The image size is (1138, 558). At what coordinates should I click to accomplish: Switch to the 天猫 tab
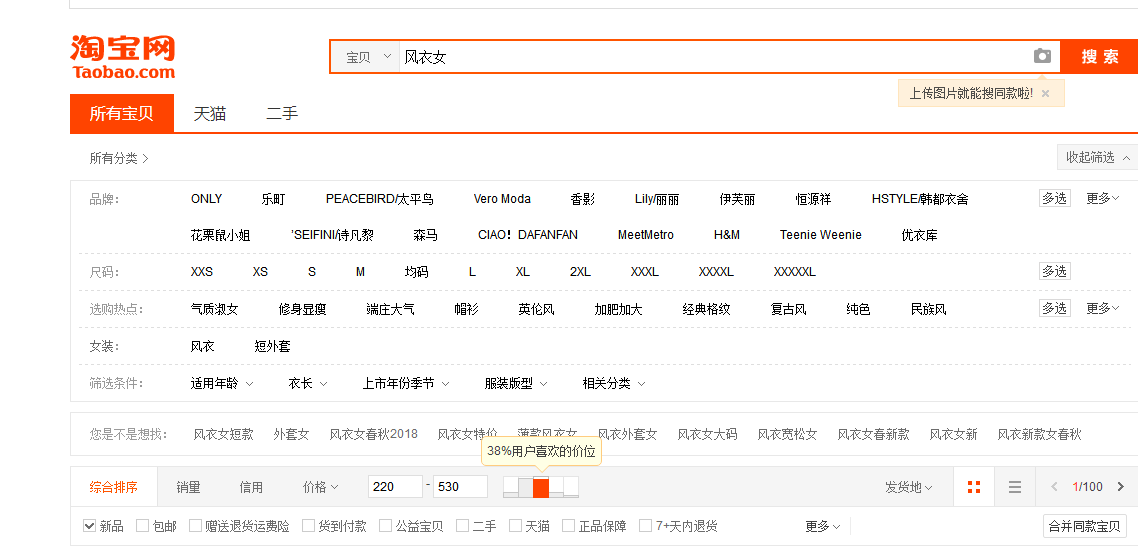click(210, 114)
